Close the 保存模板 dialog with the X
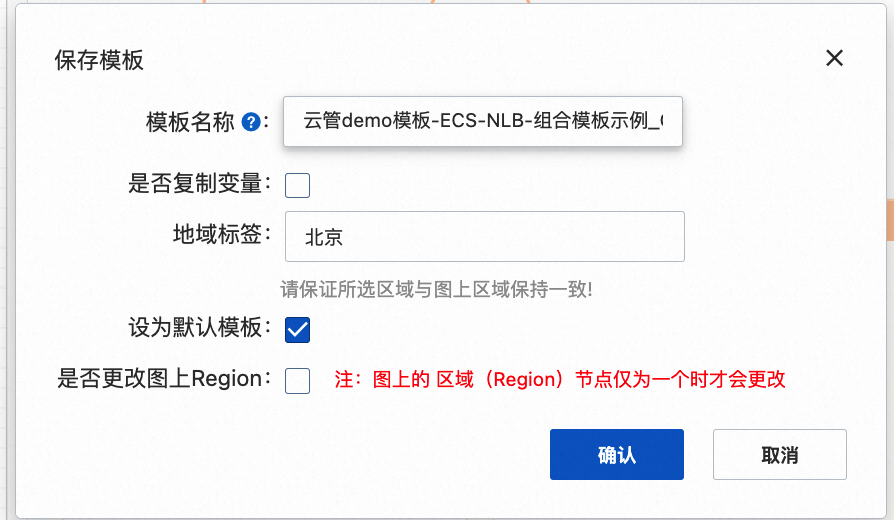Image resolution: width=894 pixels, height=520 pixels. [834, 58]
